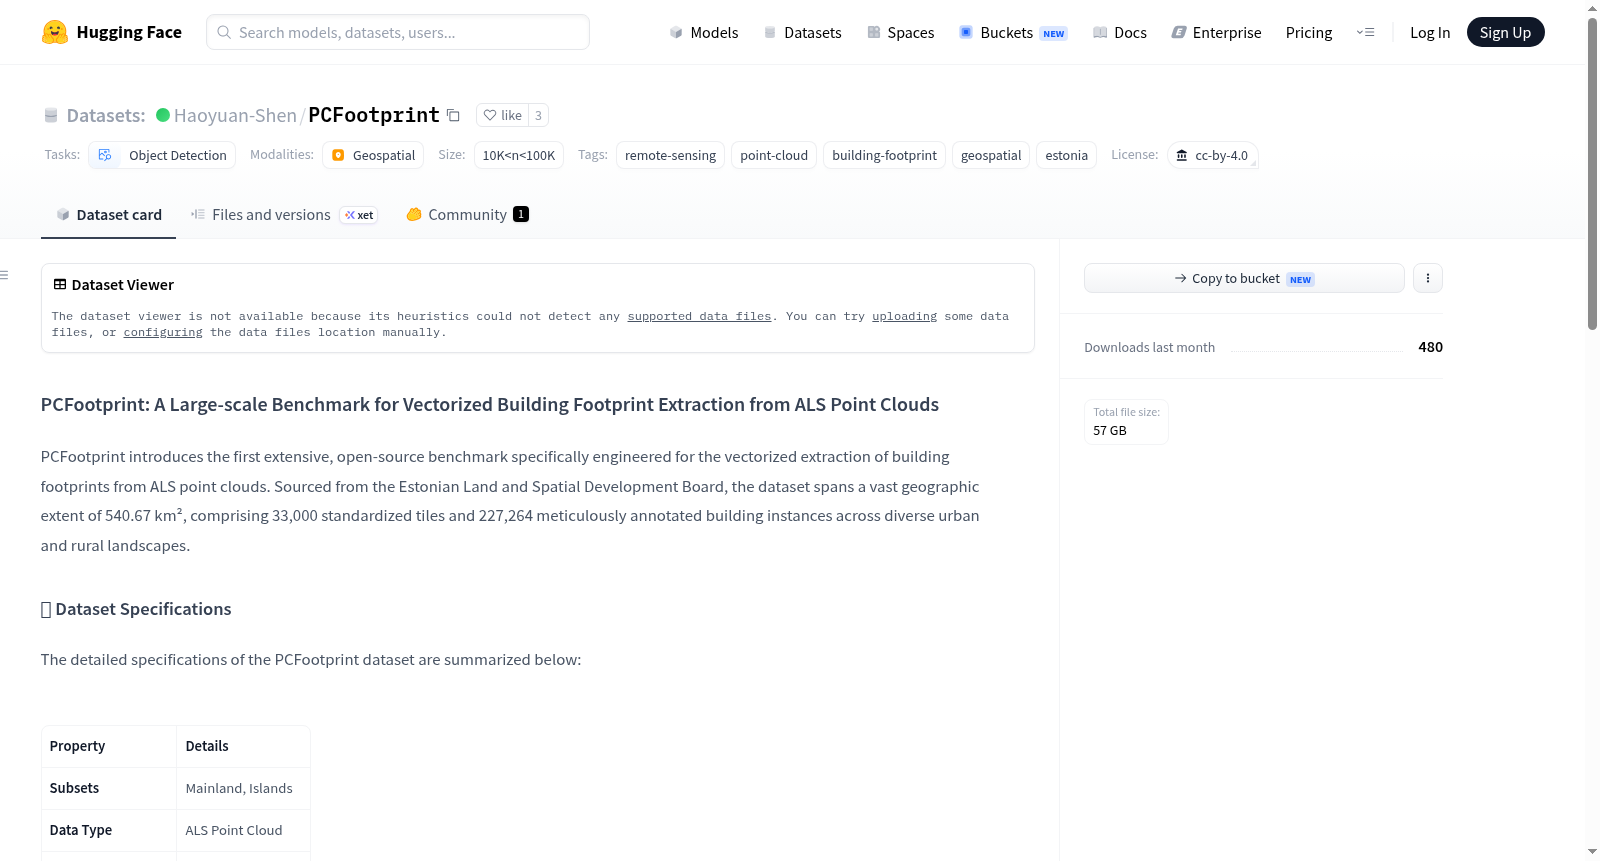This screenshot has height=861, width=1600.
Task: Select the Geospatial modality tag
Action: pos(373,155)
